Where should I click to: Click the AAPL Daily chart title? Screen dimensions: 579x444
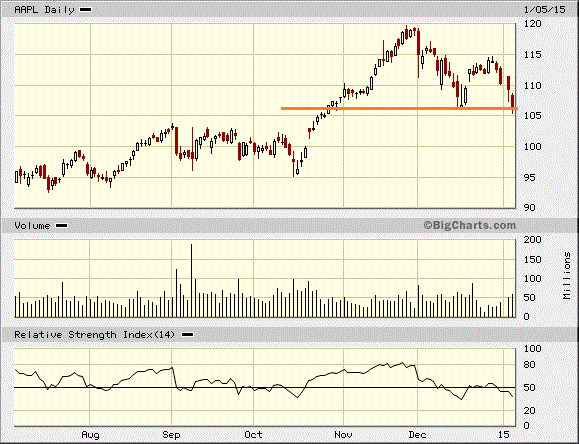tap(44, 10)
